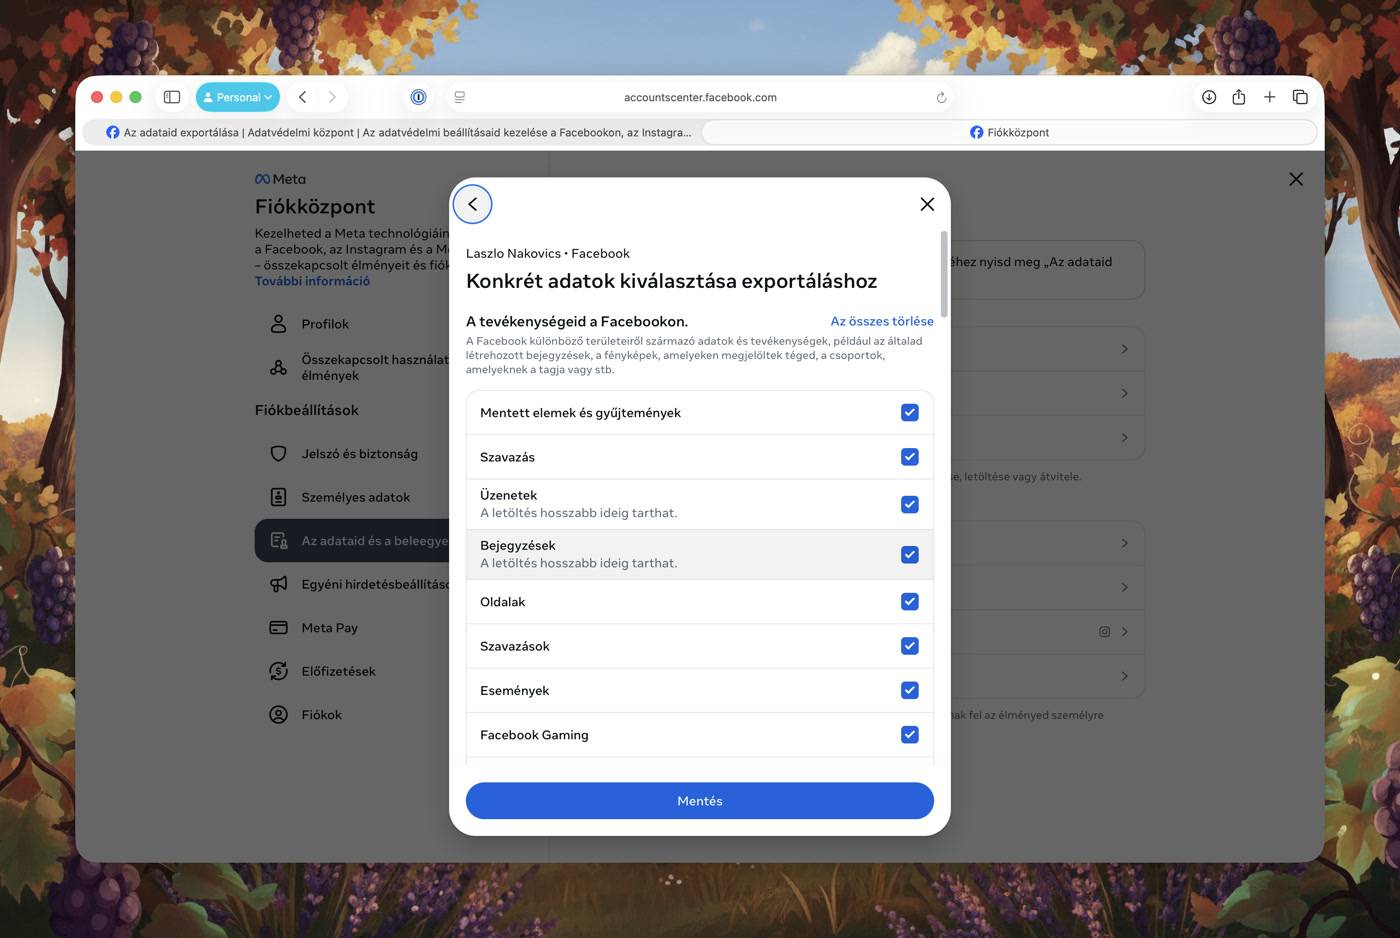Click 'Az összes törlése' link
The image size is (1400, 938).
coord(882,321)
